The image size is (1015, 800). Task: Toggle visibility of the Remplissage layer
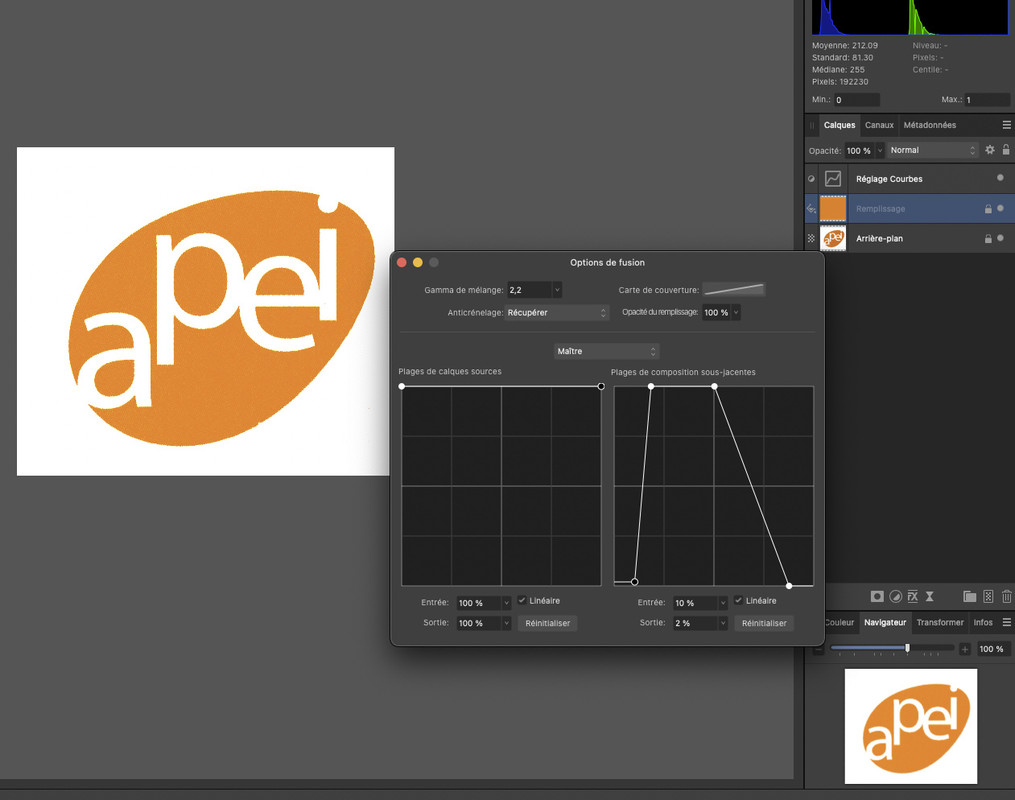click(x=1000, y=208)
